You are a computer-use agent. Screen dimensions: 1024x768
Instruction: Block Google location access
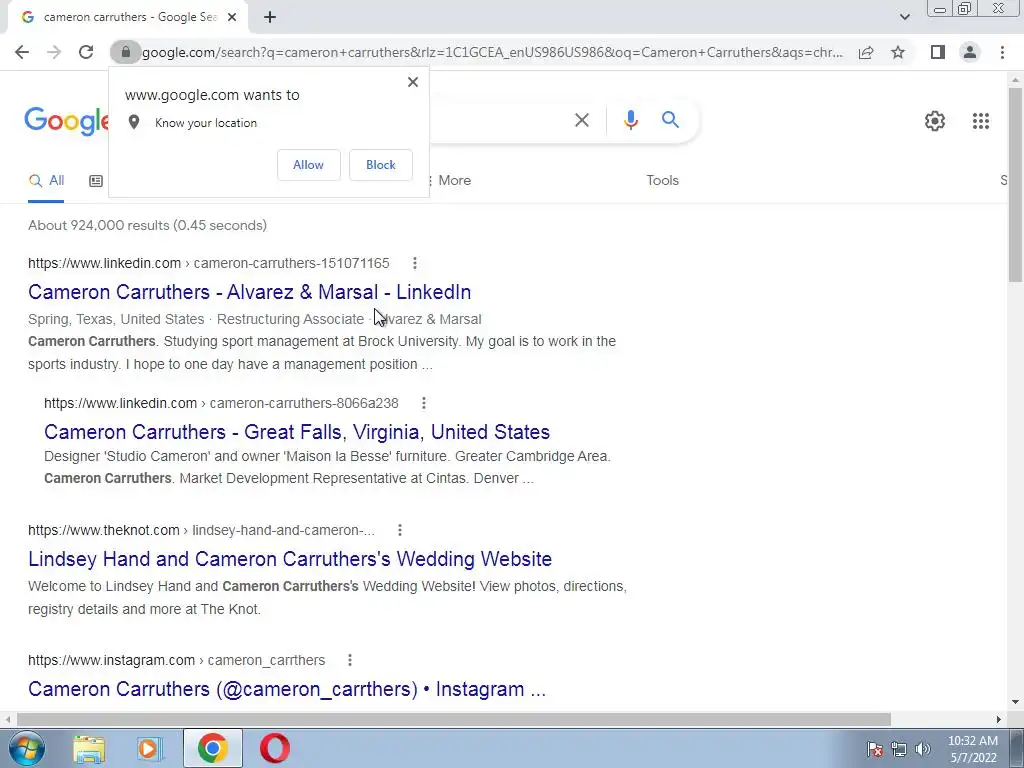(381, 165)
